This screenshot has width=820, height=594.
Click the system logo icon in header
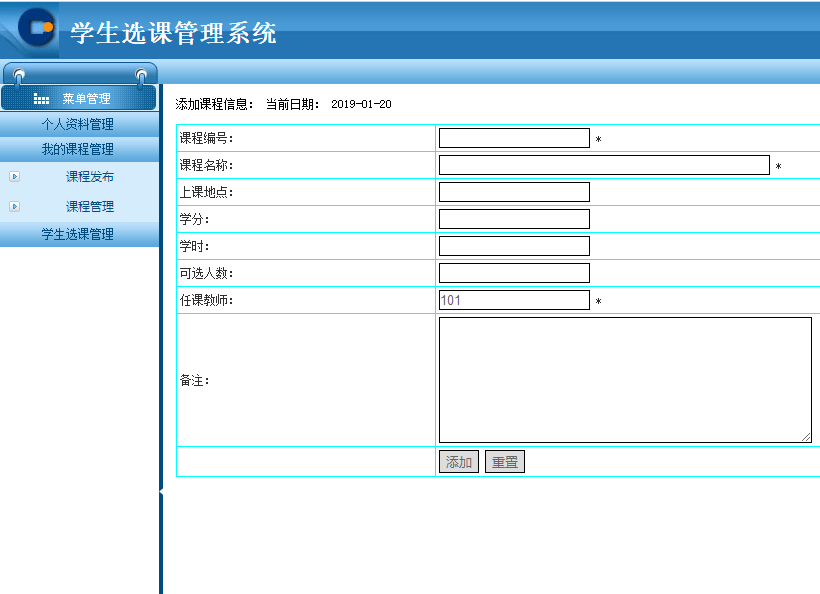click(x=36, y=28)
